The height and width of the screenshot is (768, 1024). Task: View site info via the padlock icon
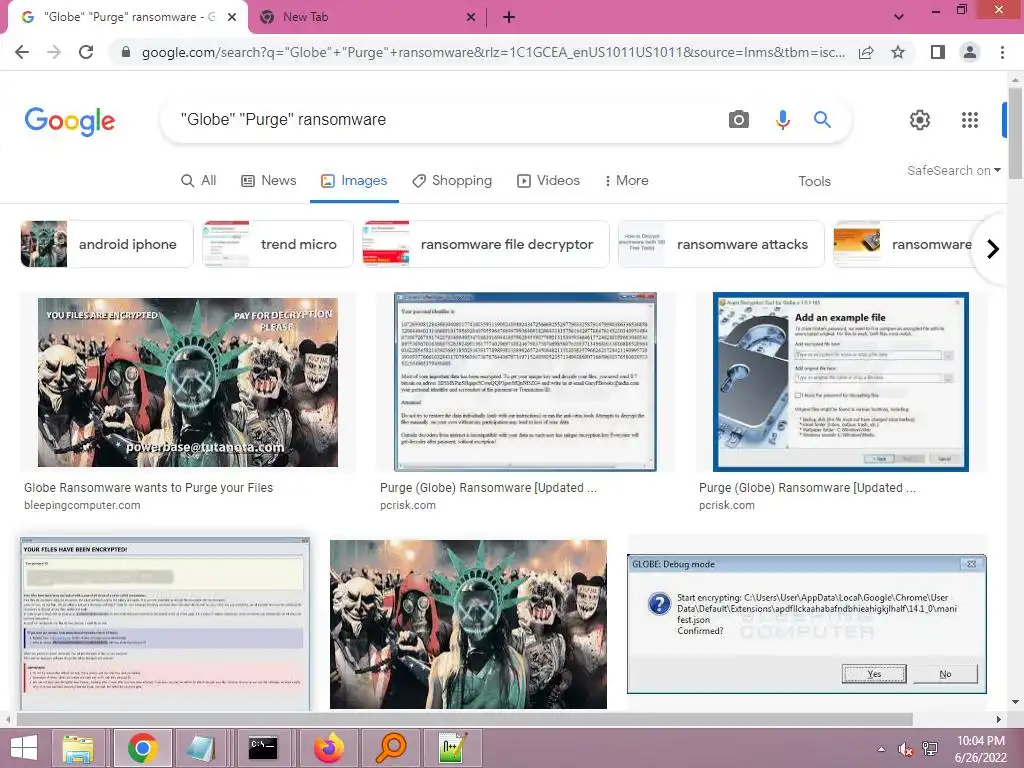point(126,52)
